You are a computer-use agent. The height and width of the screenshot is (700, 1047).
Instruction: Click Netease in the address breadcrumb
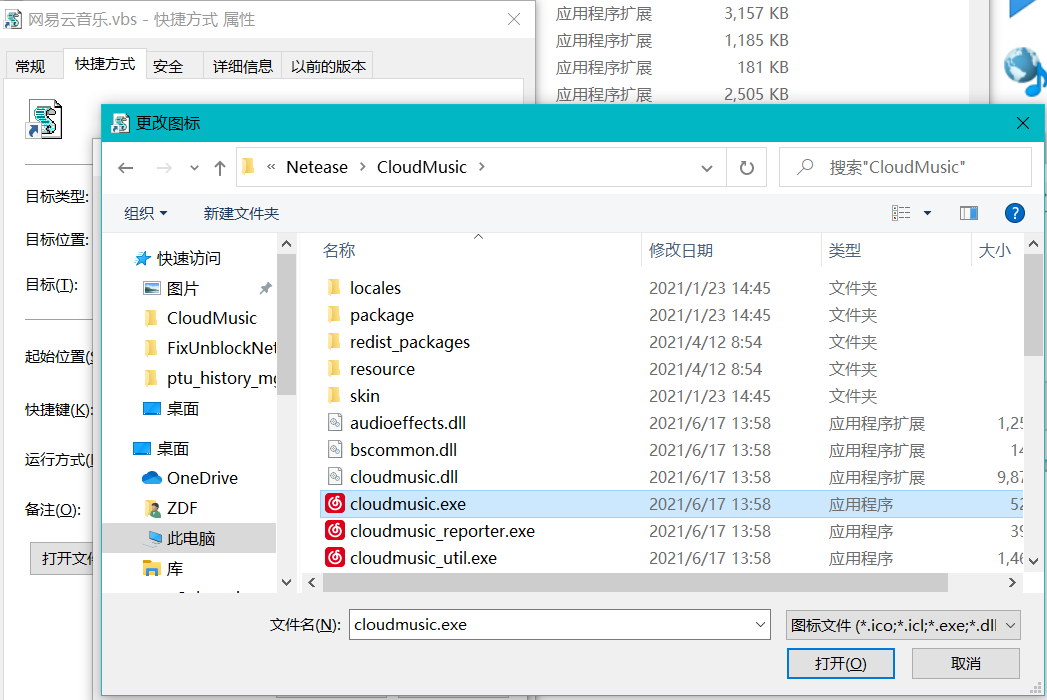[317, 167]
